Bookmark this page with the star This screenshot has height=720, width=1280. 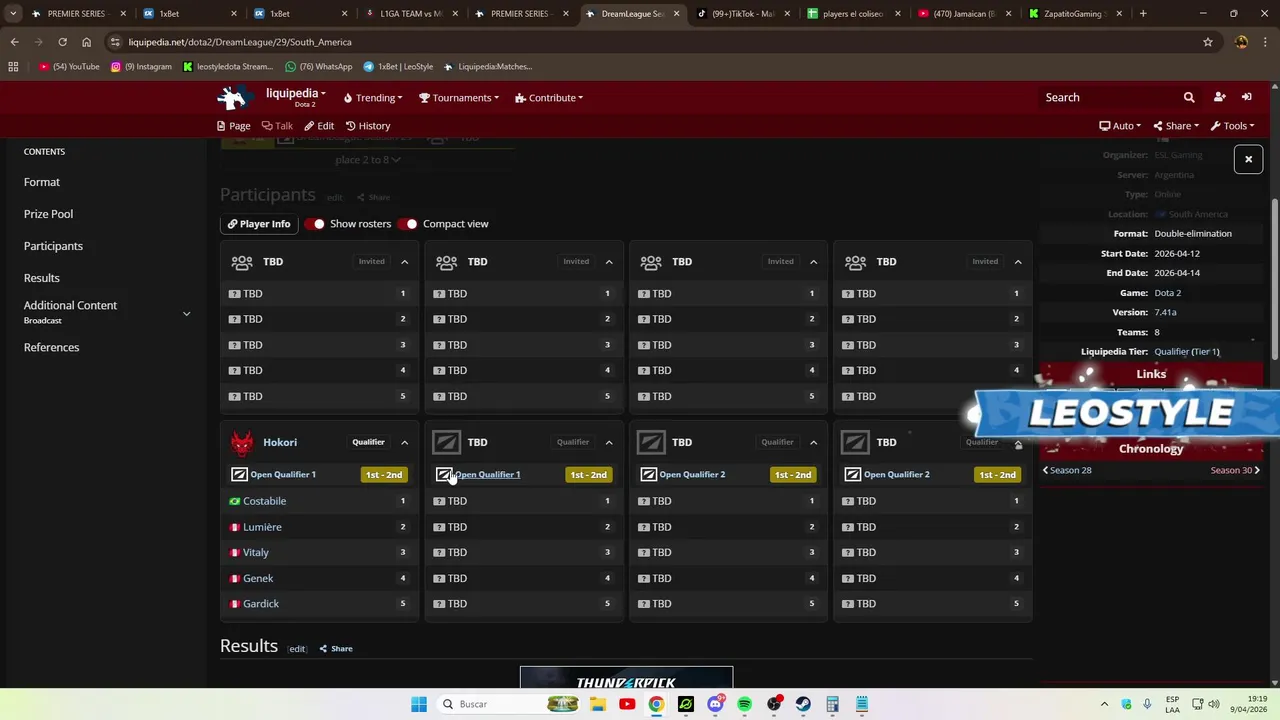coord(1208,42)
